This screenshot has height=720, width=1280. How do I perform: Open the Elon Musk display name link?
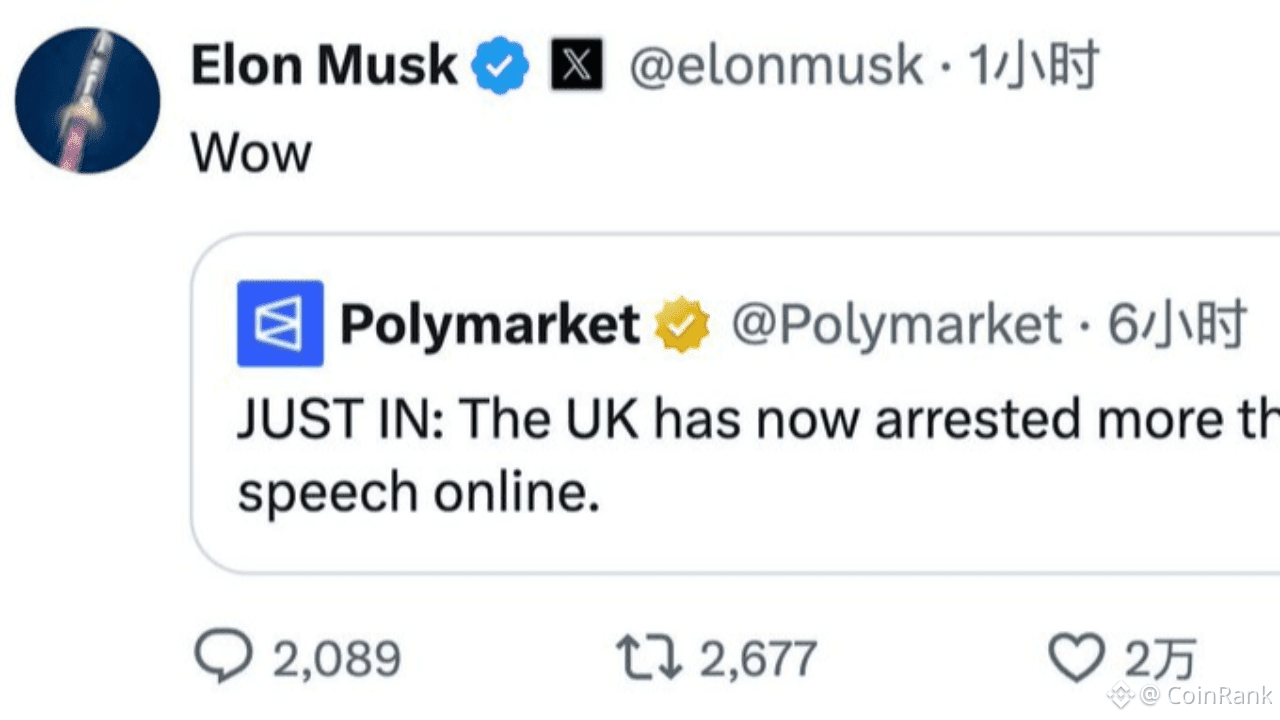click(323, 66)
